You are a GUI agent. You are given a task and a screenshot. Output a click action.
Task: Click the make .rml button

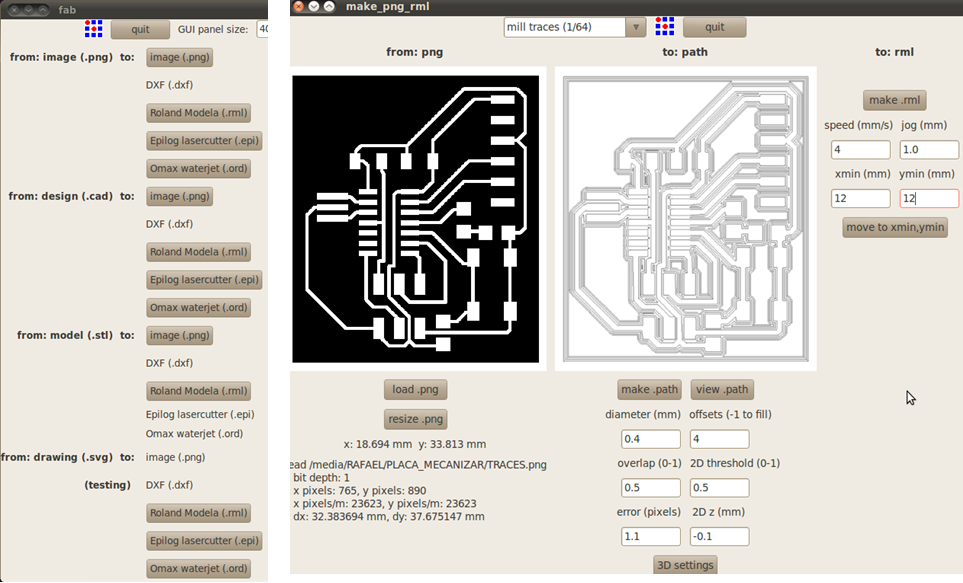[x=895, y=100]
